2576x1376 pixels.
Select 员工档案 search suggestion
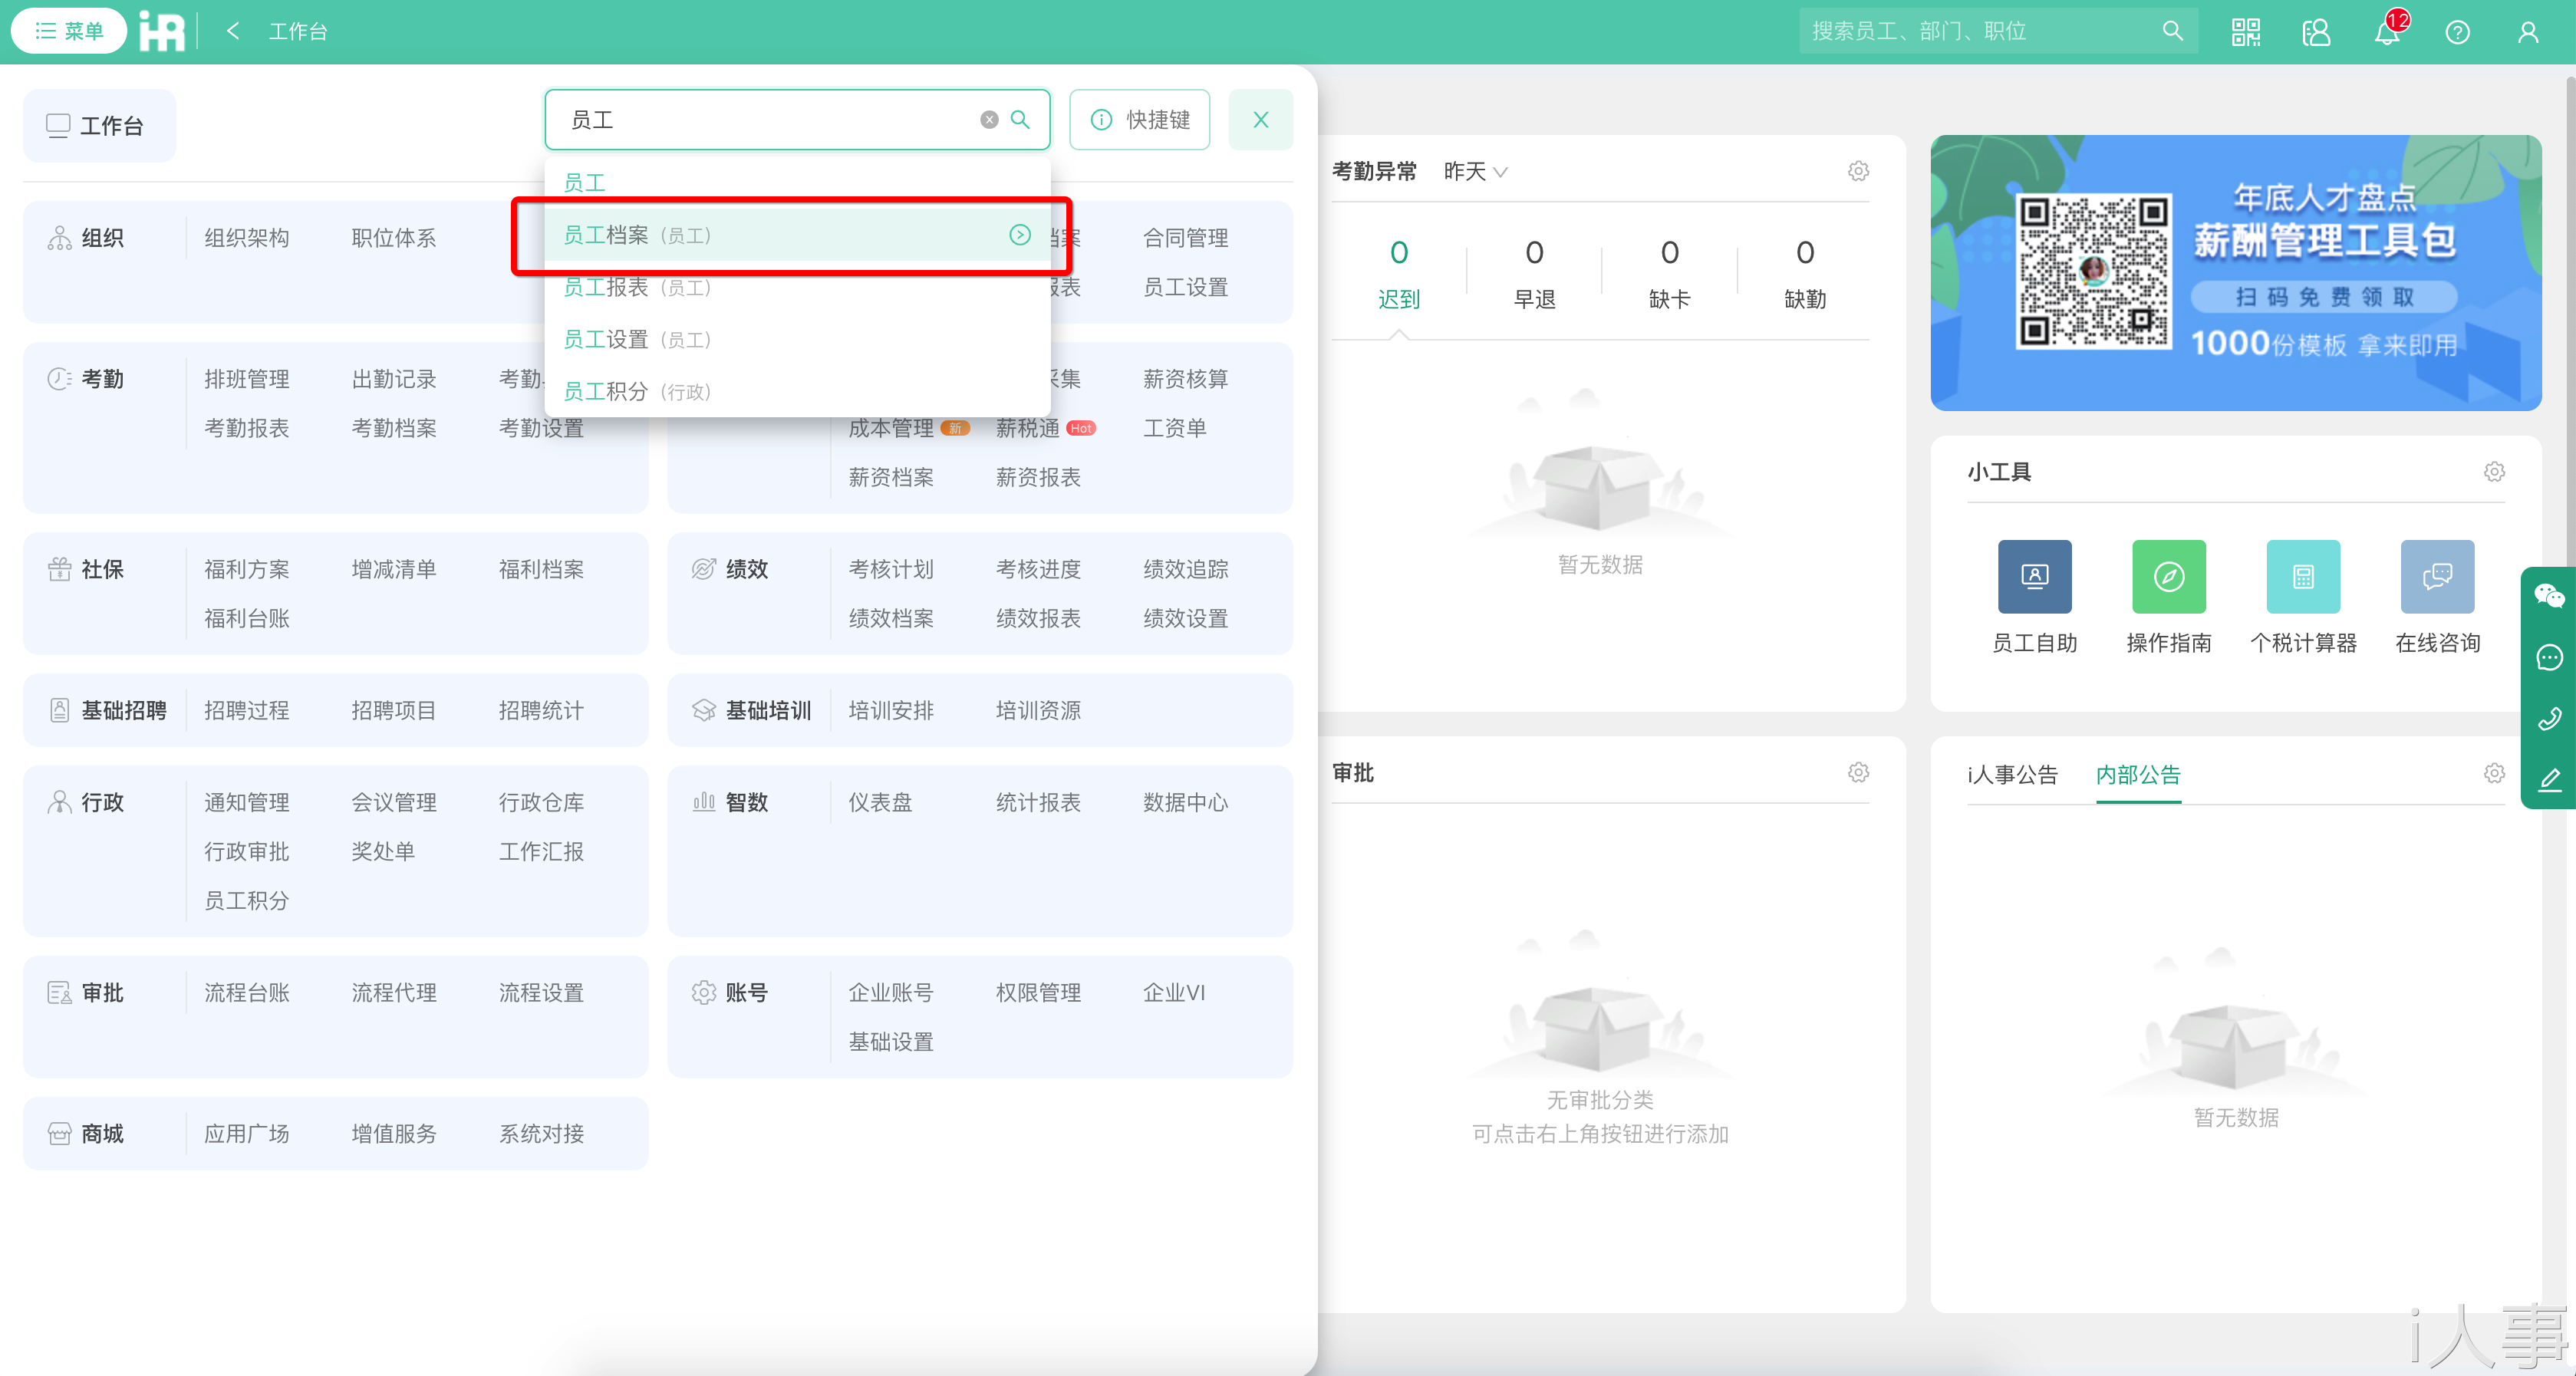pyautogui.click(x=797, y=235)
